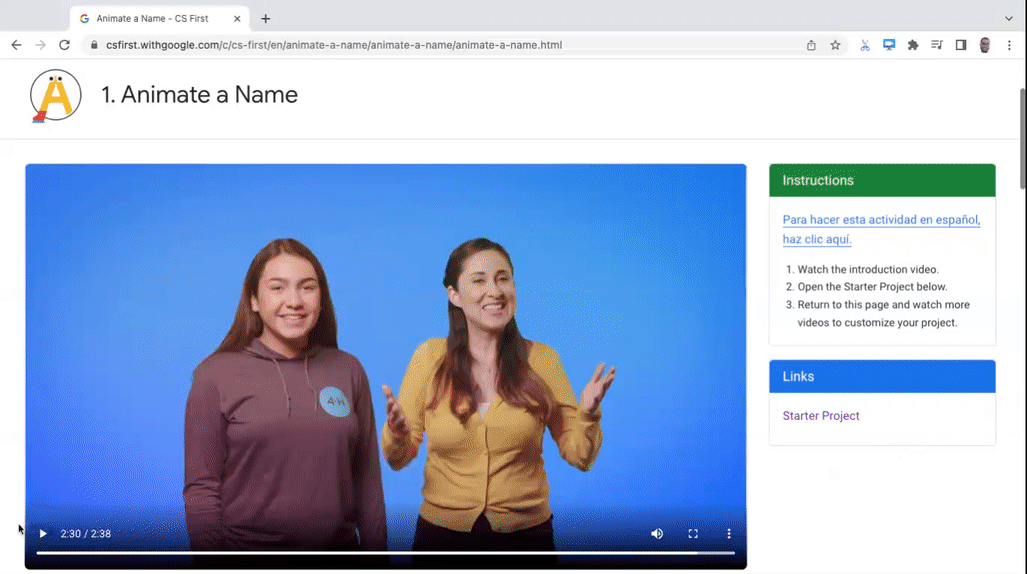Open the scissors extension icon
Viewport: 1027px width, 574px height.
click(865, 45)
